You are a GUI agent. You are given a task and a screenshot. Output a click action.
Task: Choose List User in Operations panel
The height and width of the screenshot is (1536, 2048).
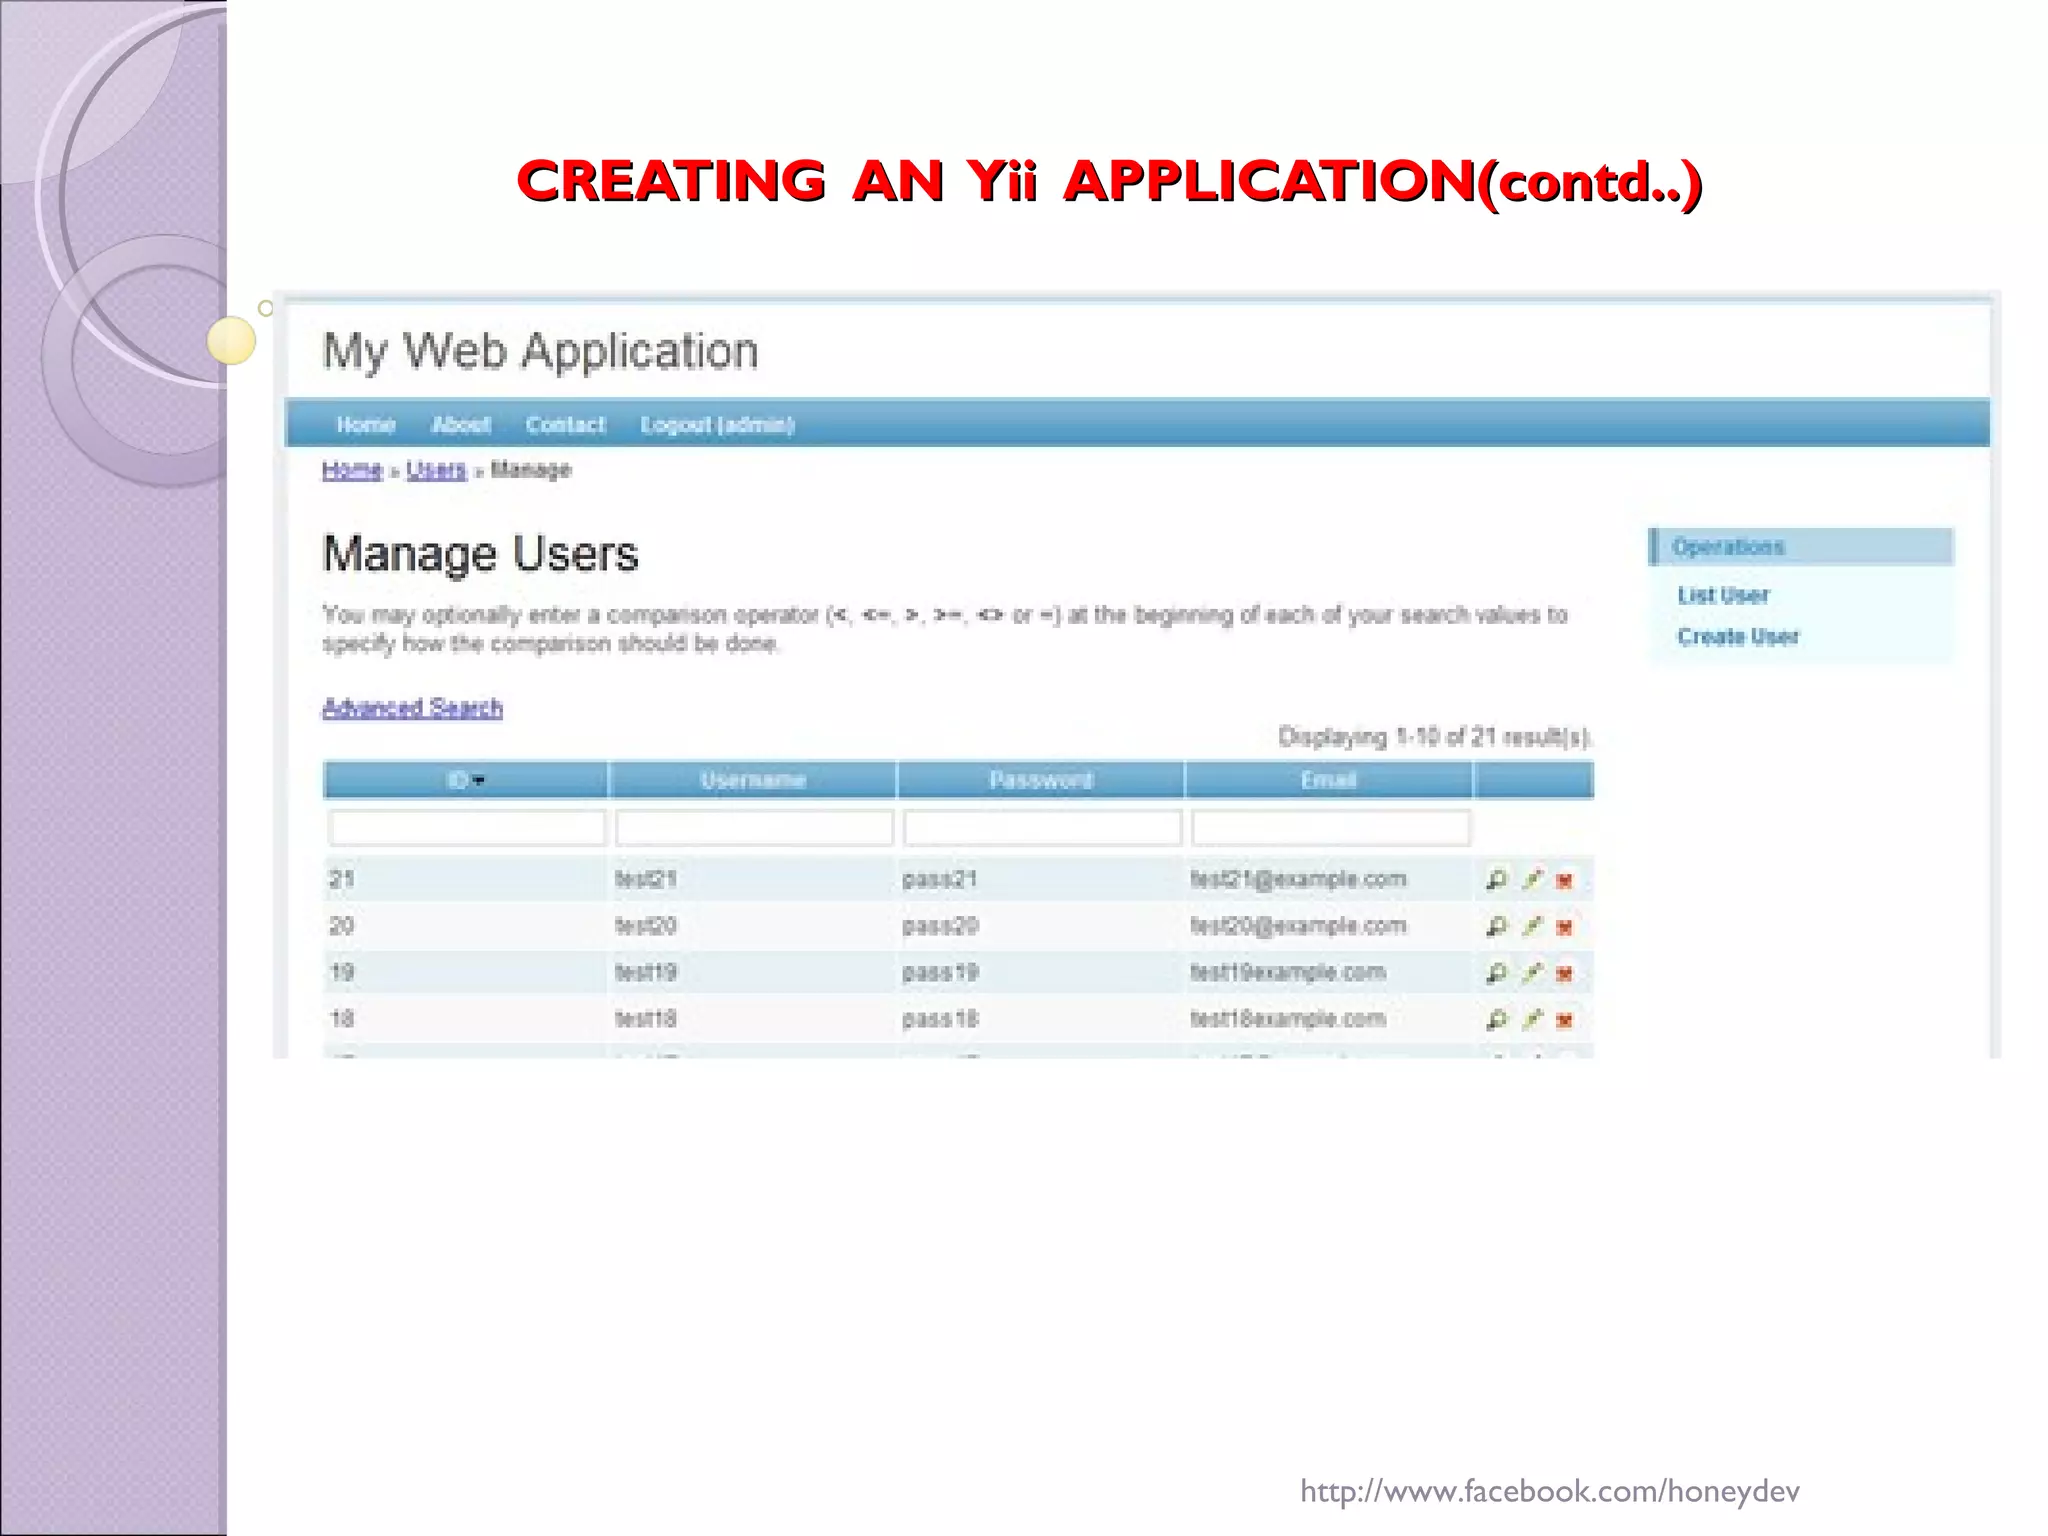1723,596
